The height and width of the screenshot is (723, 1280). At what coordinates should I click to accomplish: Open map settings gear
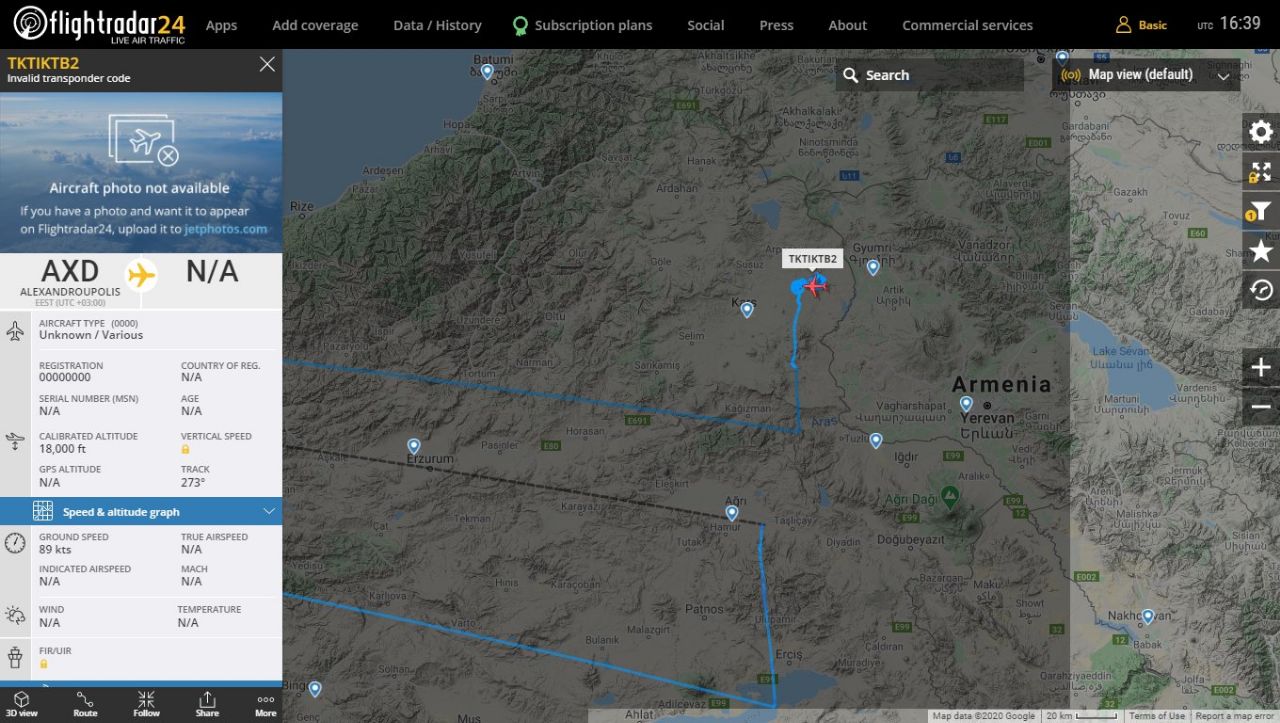point(1261,132)
